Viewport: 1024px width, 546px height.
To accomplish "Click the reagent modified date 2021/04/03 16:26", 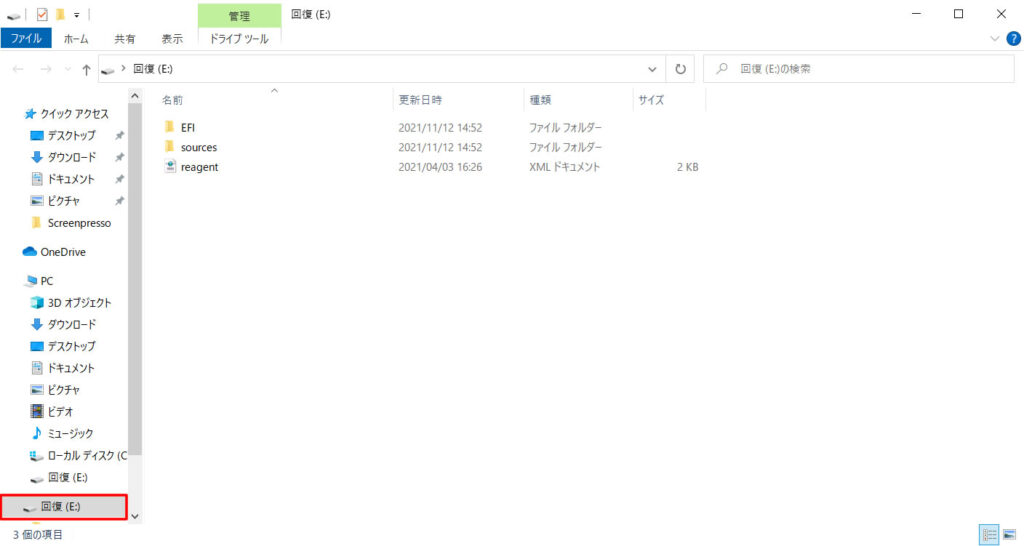I will point(440,167).
